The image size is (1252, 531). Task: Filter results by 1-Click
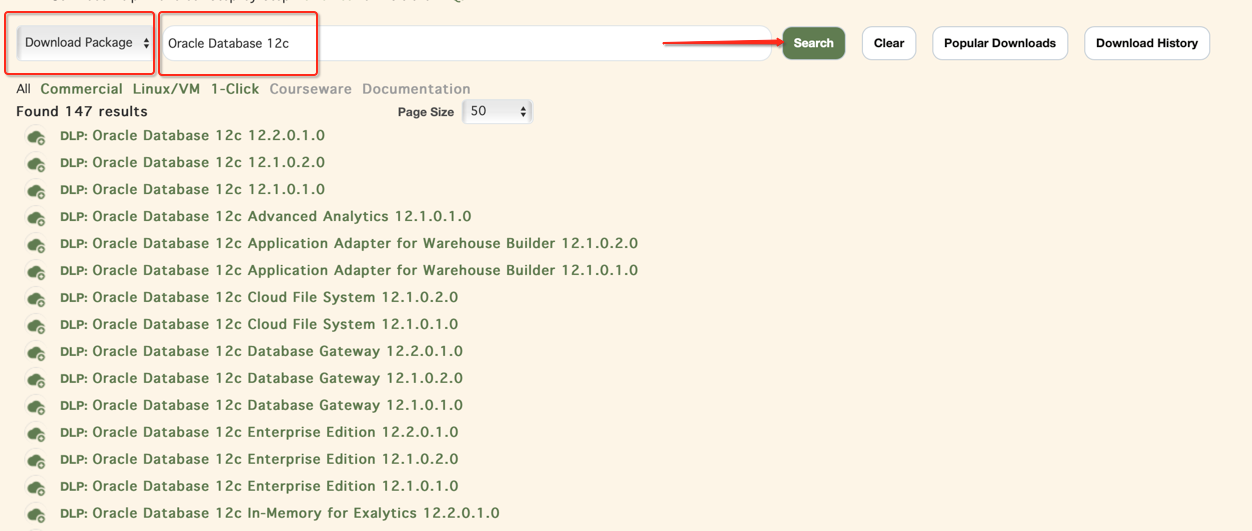click(x=235, y=89)
